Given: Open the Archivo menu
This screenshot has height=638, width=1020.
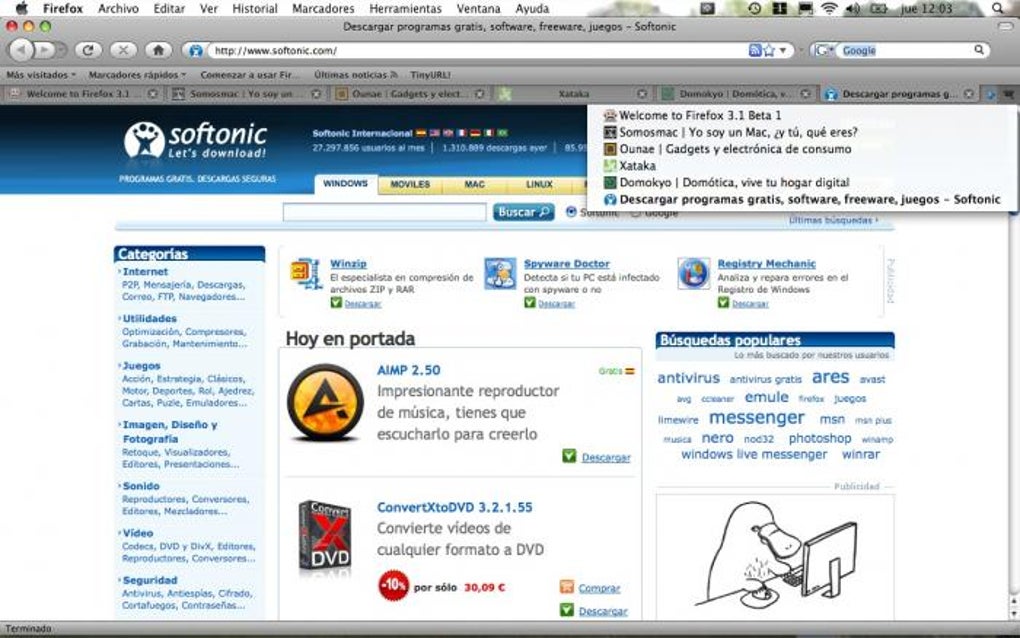Looking at the screenshot, I should point(118,8).
